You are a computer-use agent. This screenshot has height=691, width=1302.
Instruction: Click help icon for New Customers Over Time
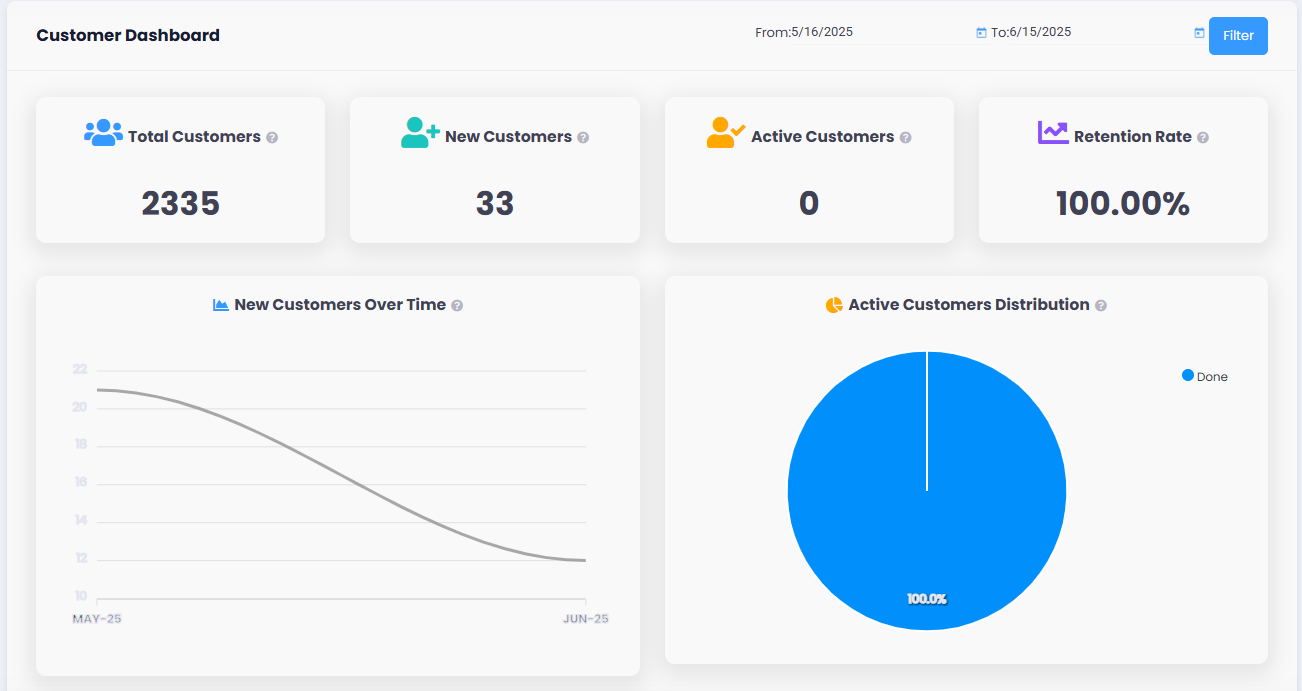pos(457,306)
